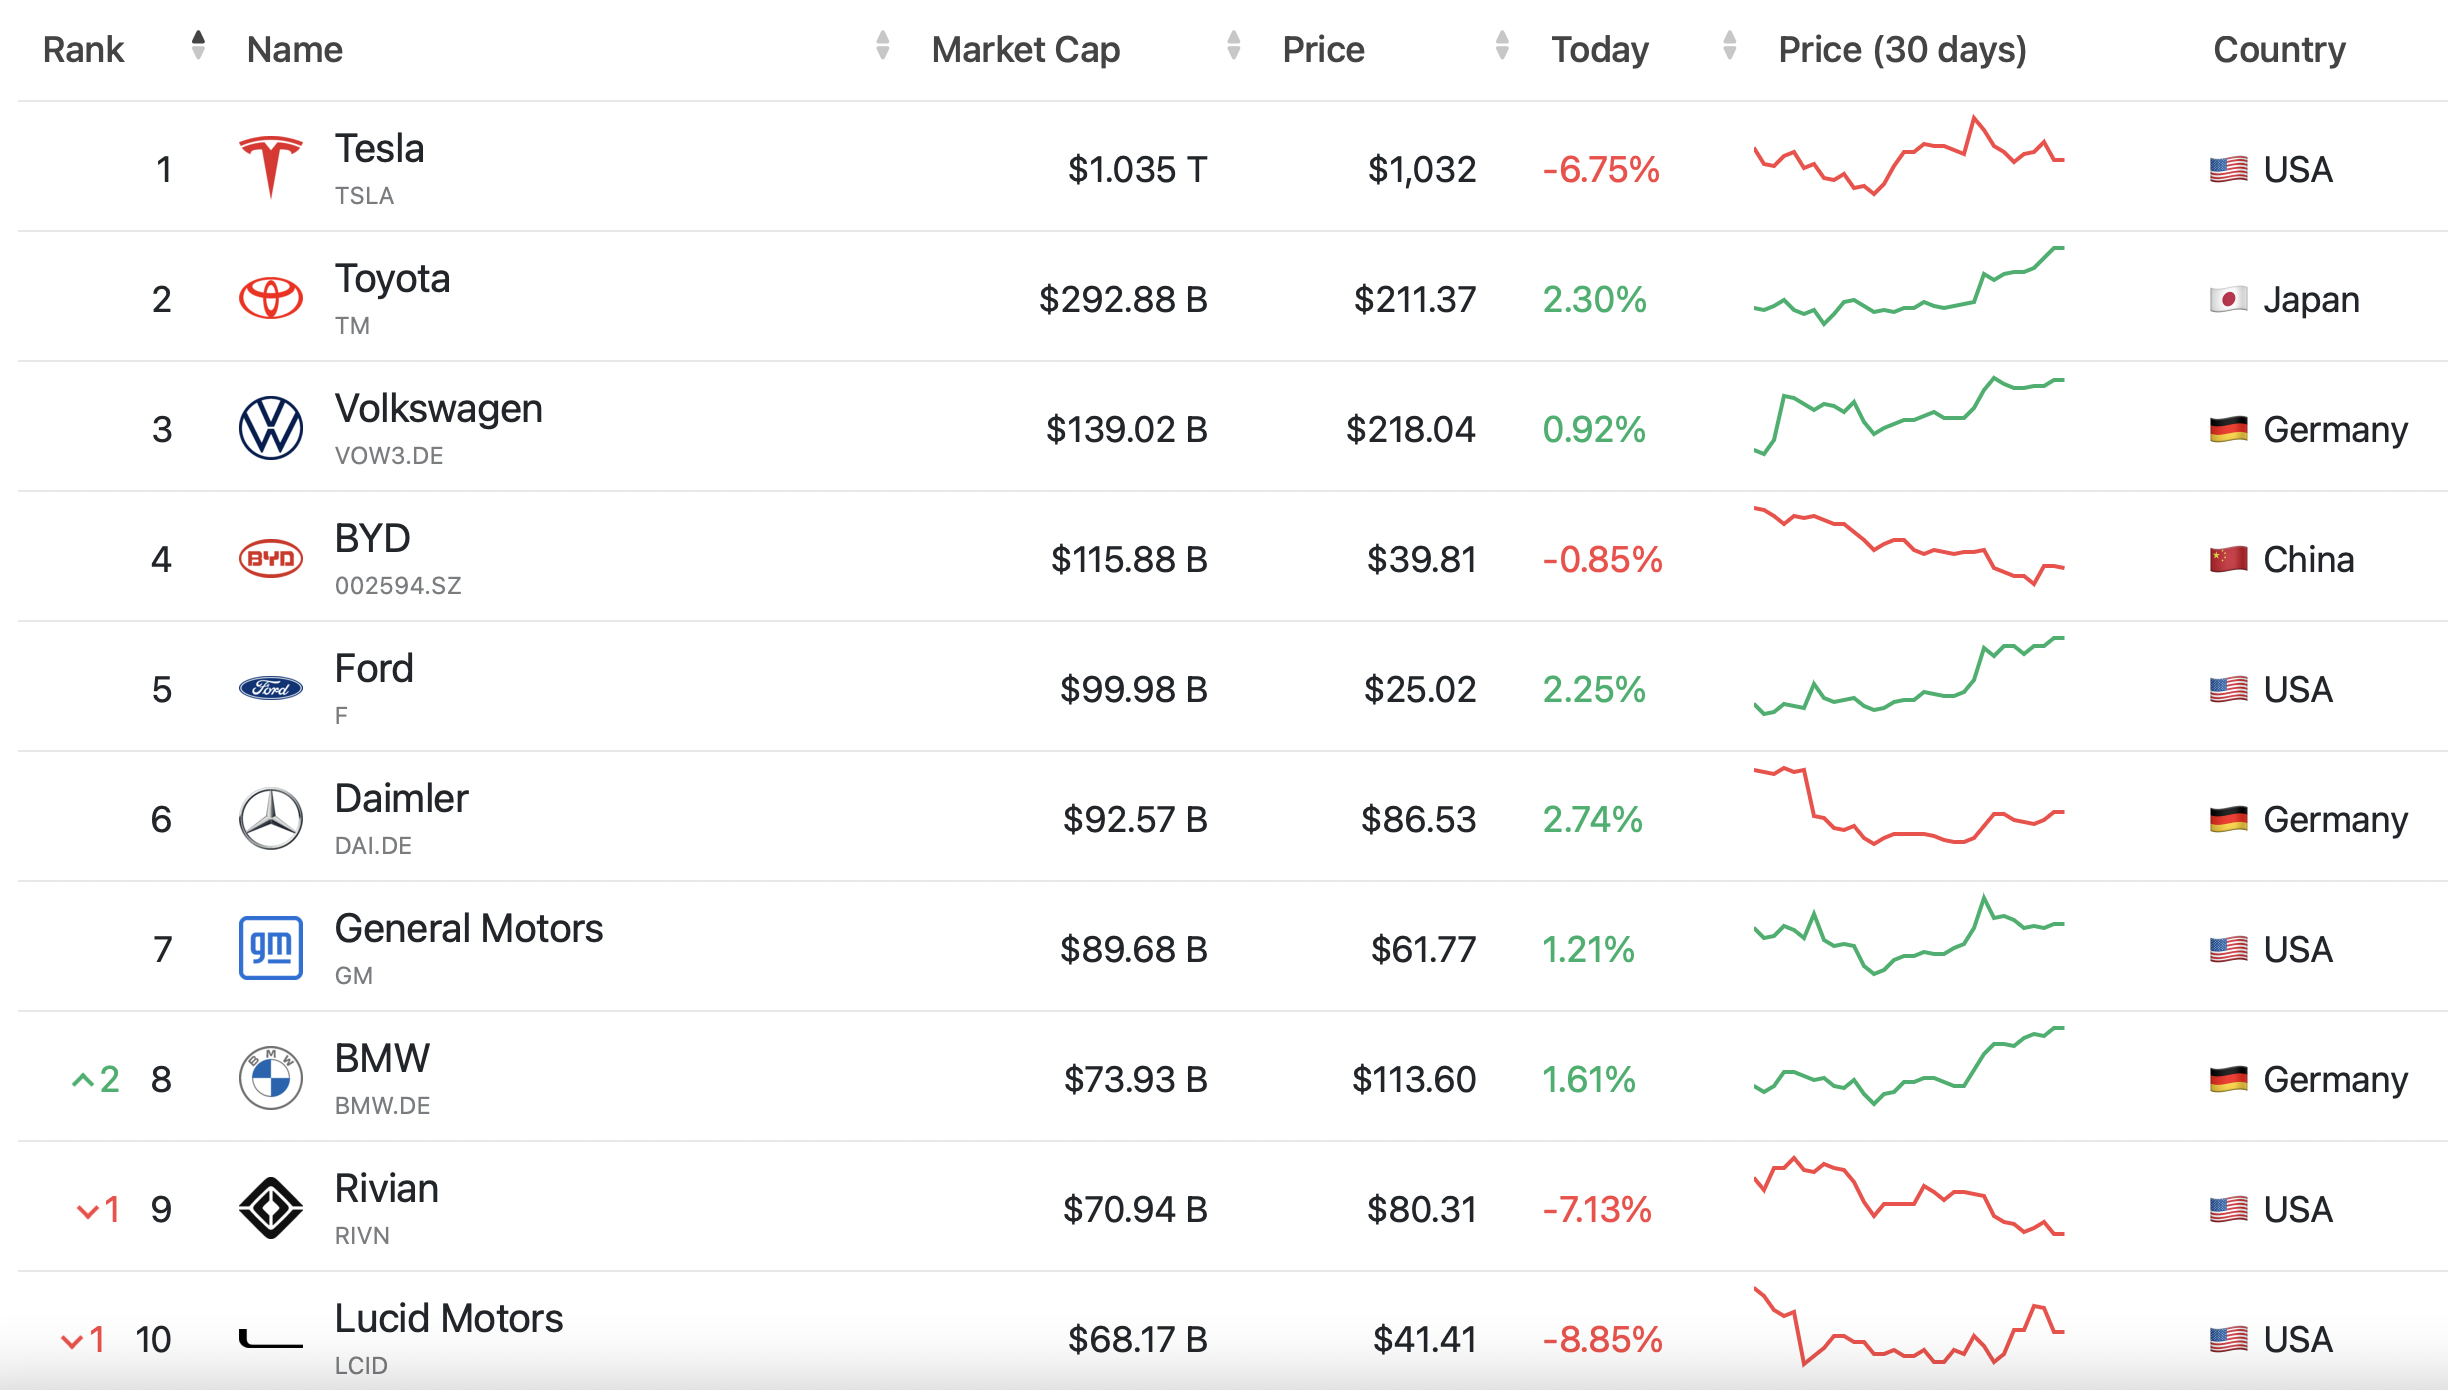Click the Today column header
Screen dimensions: 2448x1390
pos(1599,49)
